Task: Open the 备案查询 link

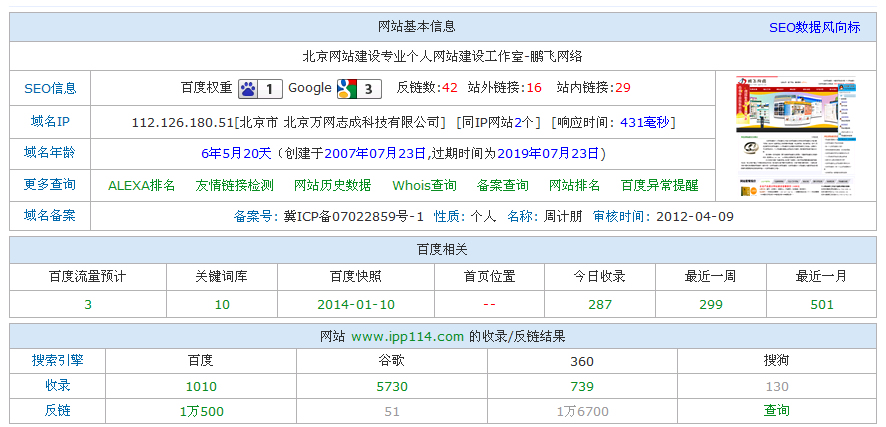Action: coord(503,185)
